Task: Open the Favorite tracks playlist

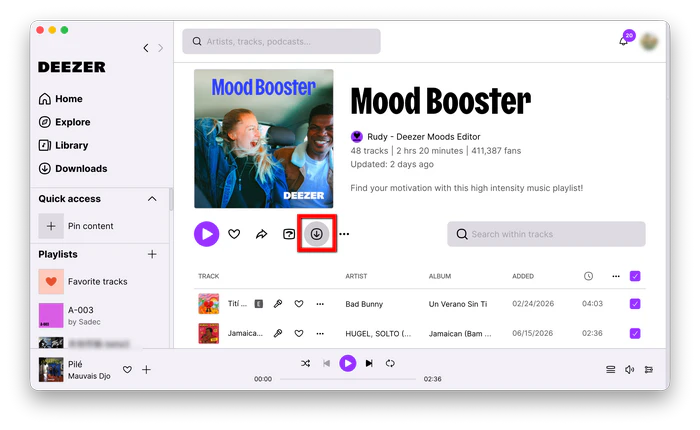Action: [x=83, y=281]
